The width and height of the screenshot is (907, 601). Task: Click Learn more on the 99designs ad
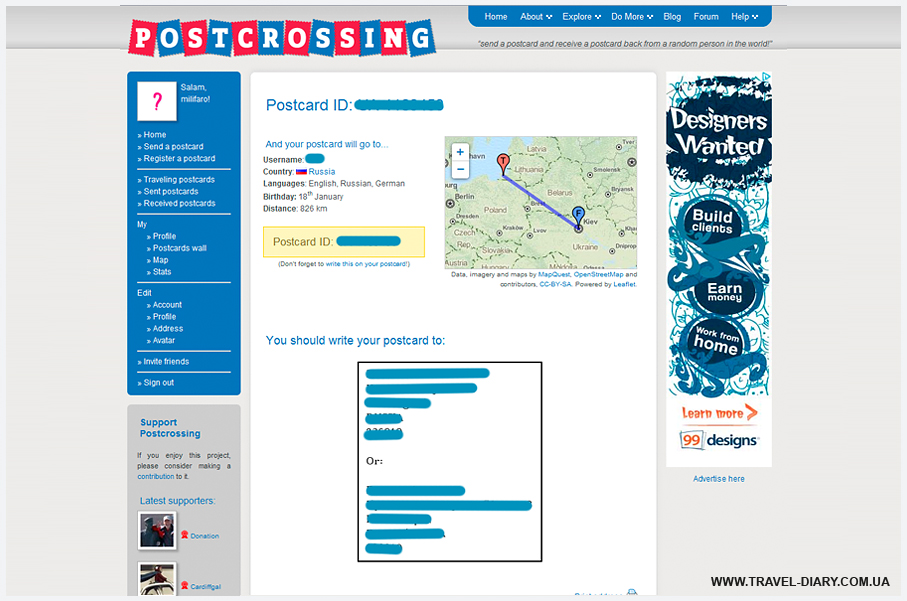pos(719,413)
